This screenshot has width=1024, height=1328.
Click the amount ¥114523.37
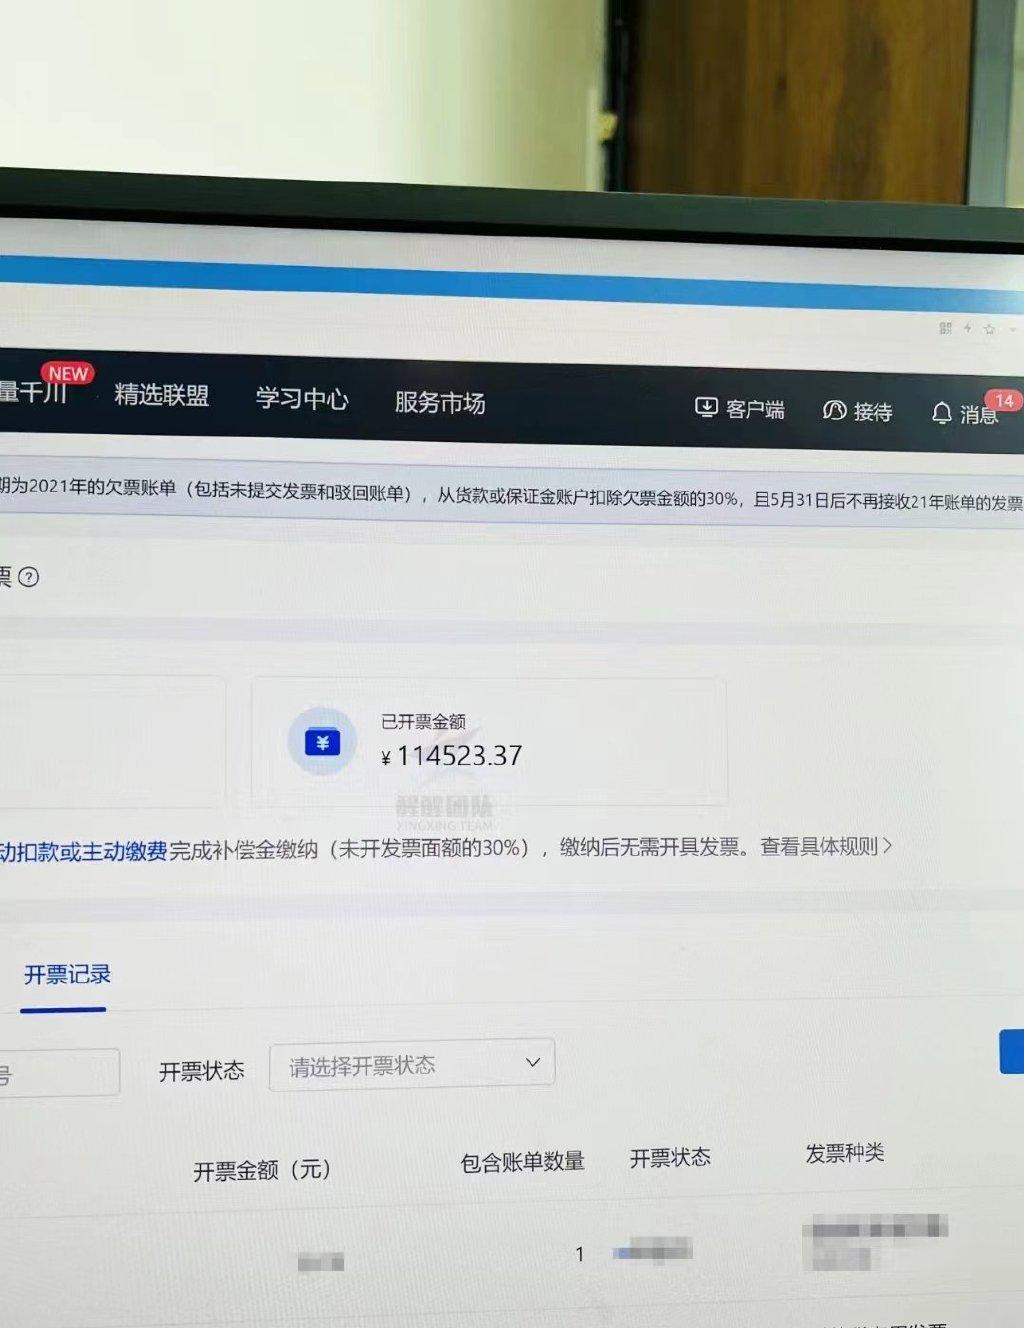coord(452,756)
